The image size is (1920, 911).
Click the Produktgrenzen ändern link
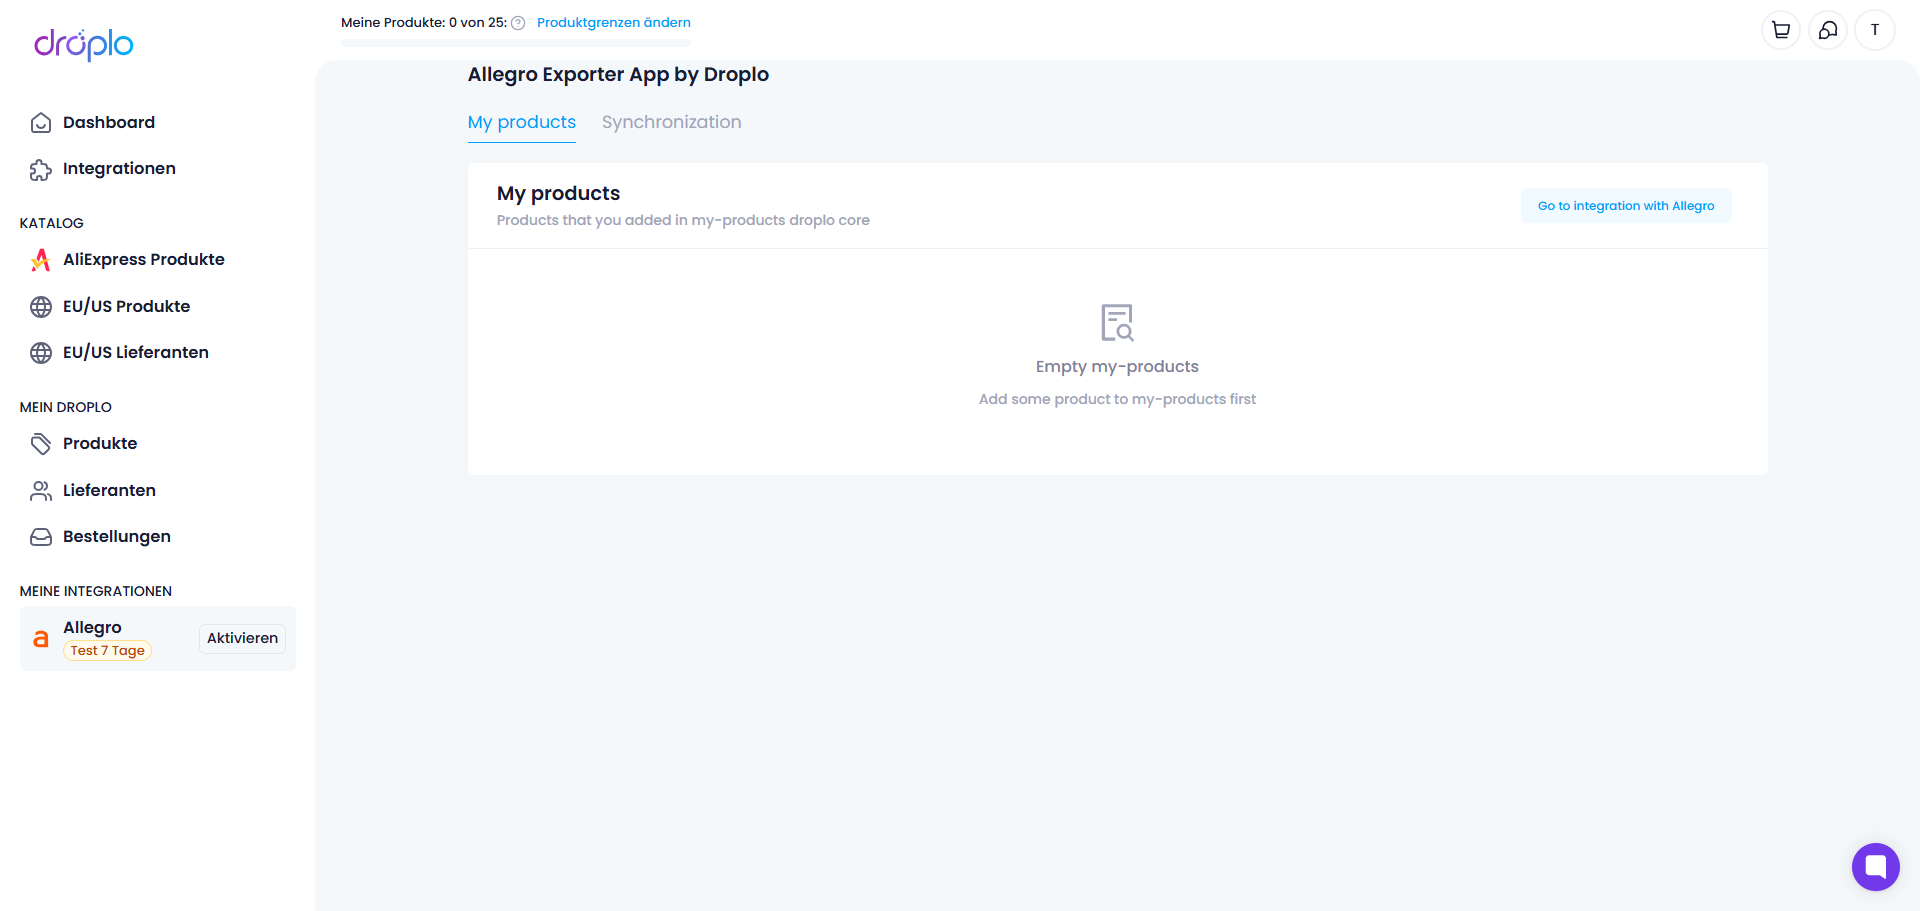pyautogui.click(x=614, y=22)
